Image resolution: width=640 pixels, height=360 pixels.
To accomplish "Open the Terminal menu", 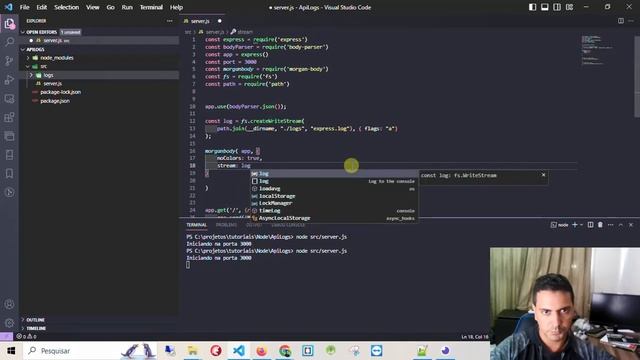I will tap(151, 7).
